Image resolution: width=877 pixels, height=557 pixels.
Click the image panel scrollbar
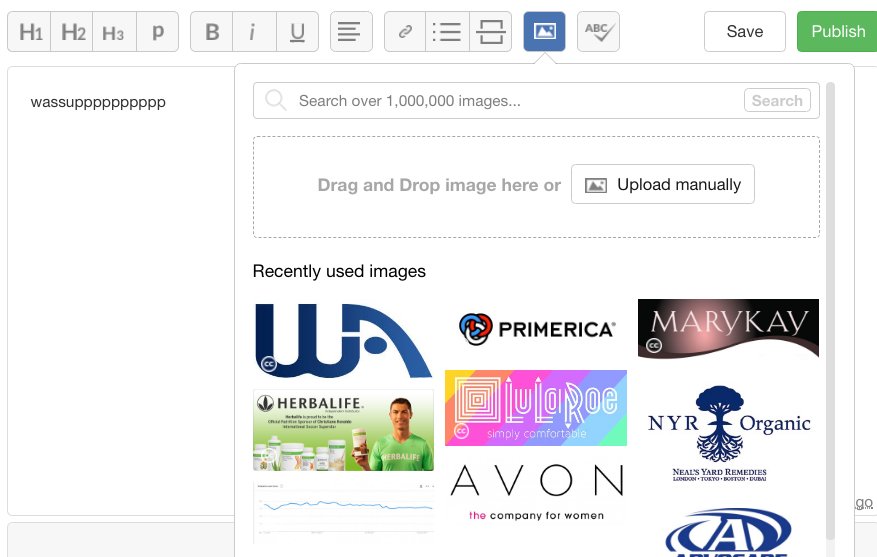tap(830, 310)
